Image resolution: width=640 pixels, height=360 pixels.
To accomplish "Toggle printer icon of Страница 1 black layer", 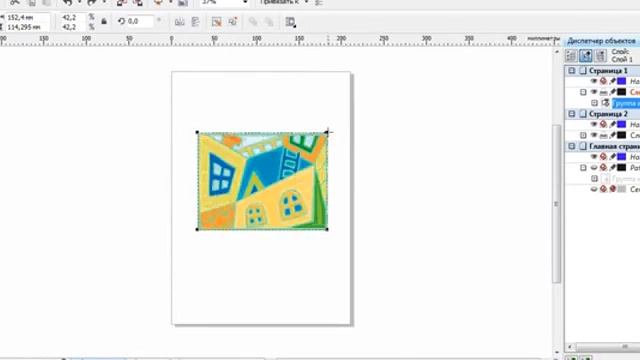I will click(x=603, y=93).
